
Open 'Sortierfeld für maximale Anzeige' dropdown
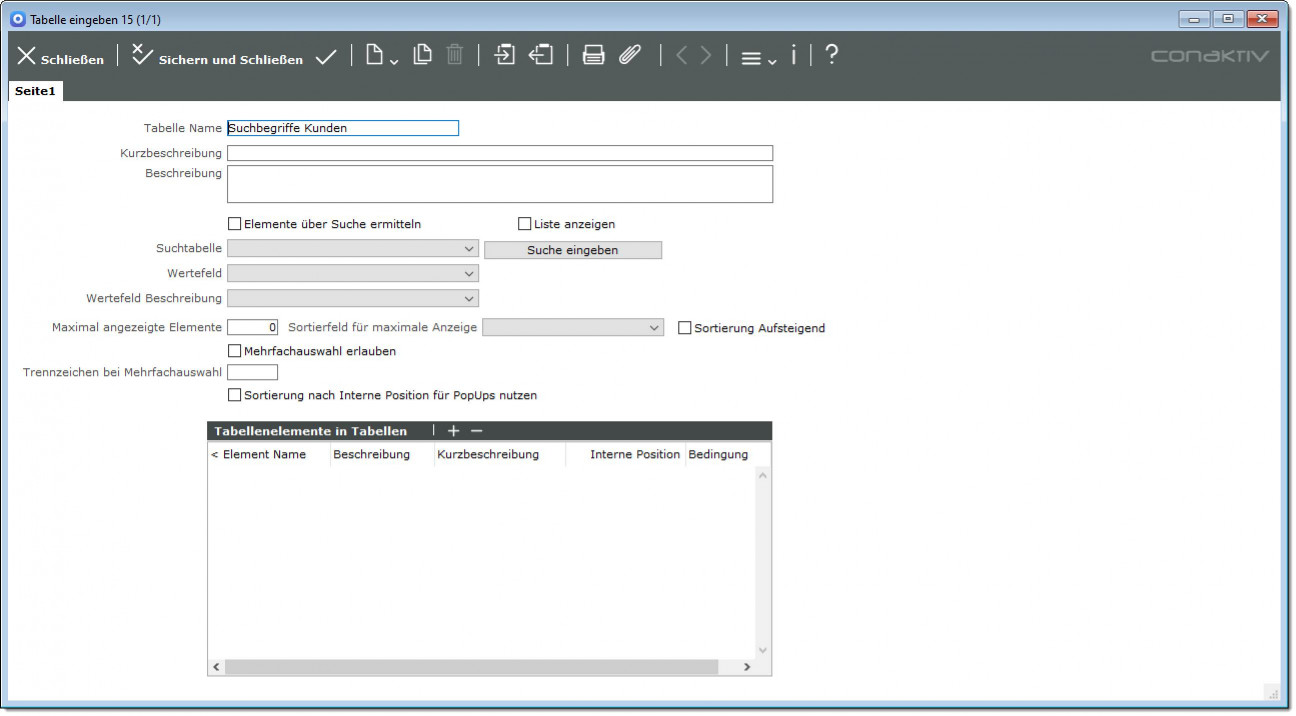click(573, 327)
